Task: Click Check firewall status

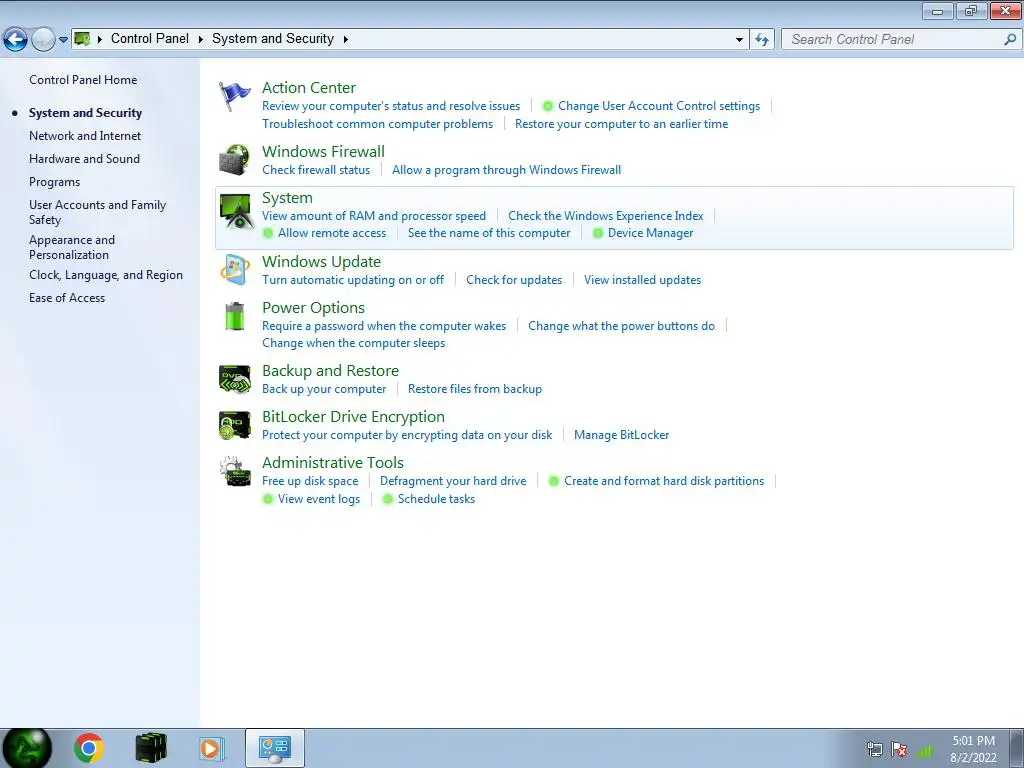Action: pos(316,170)
